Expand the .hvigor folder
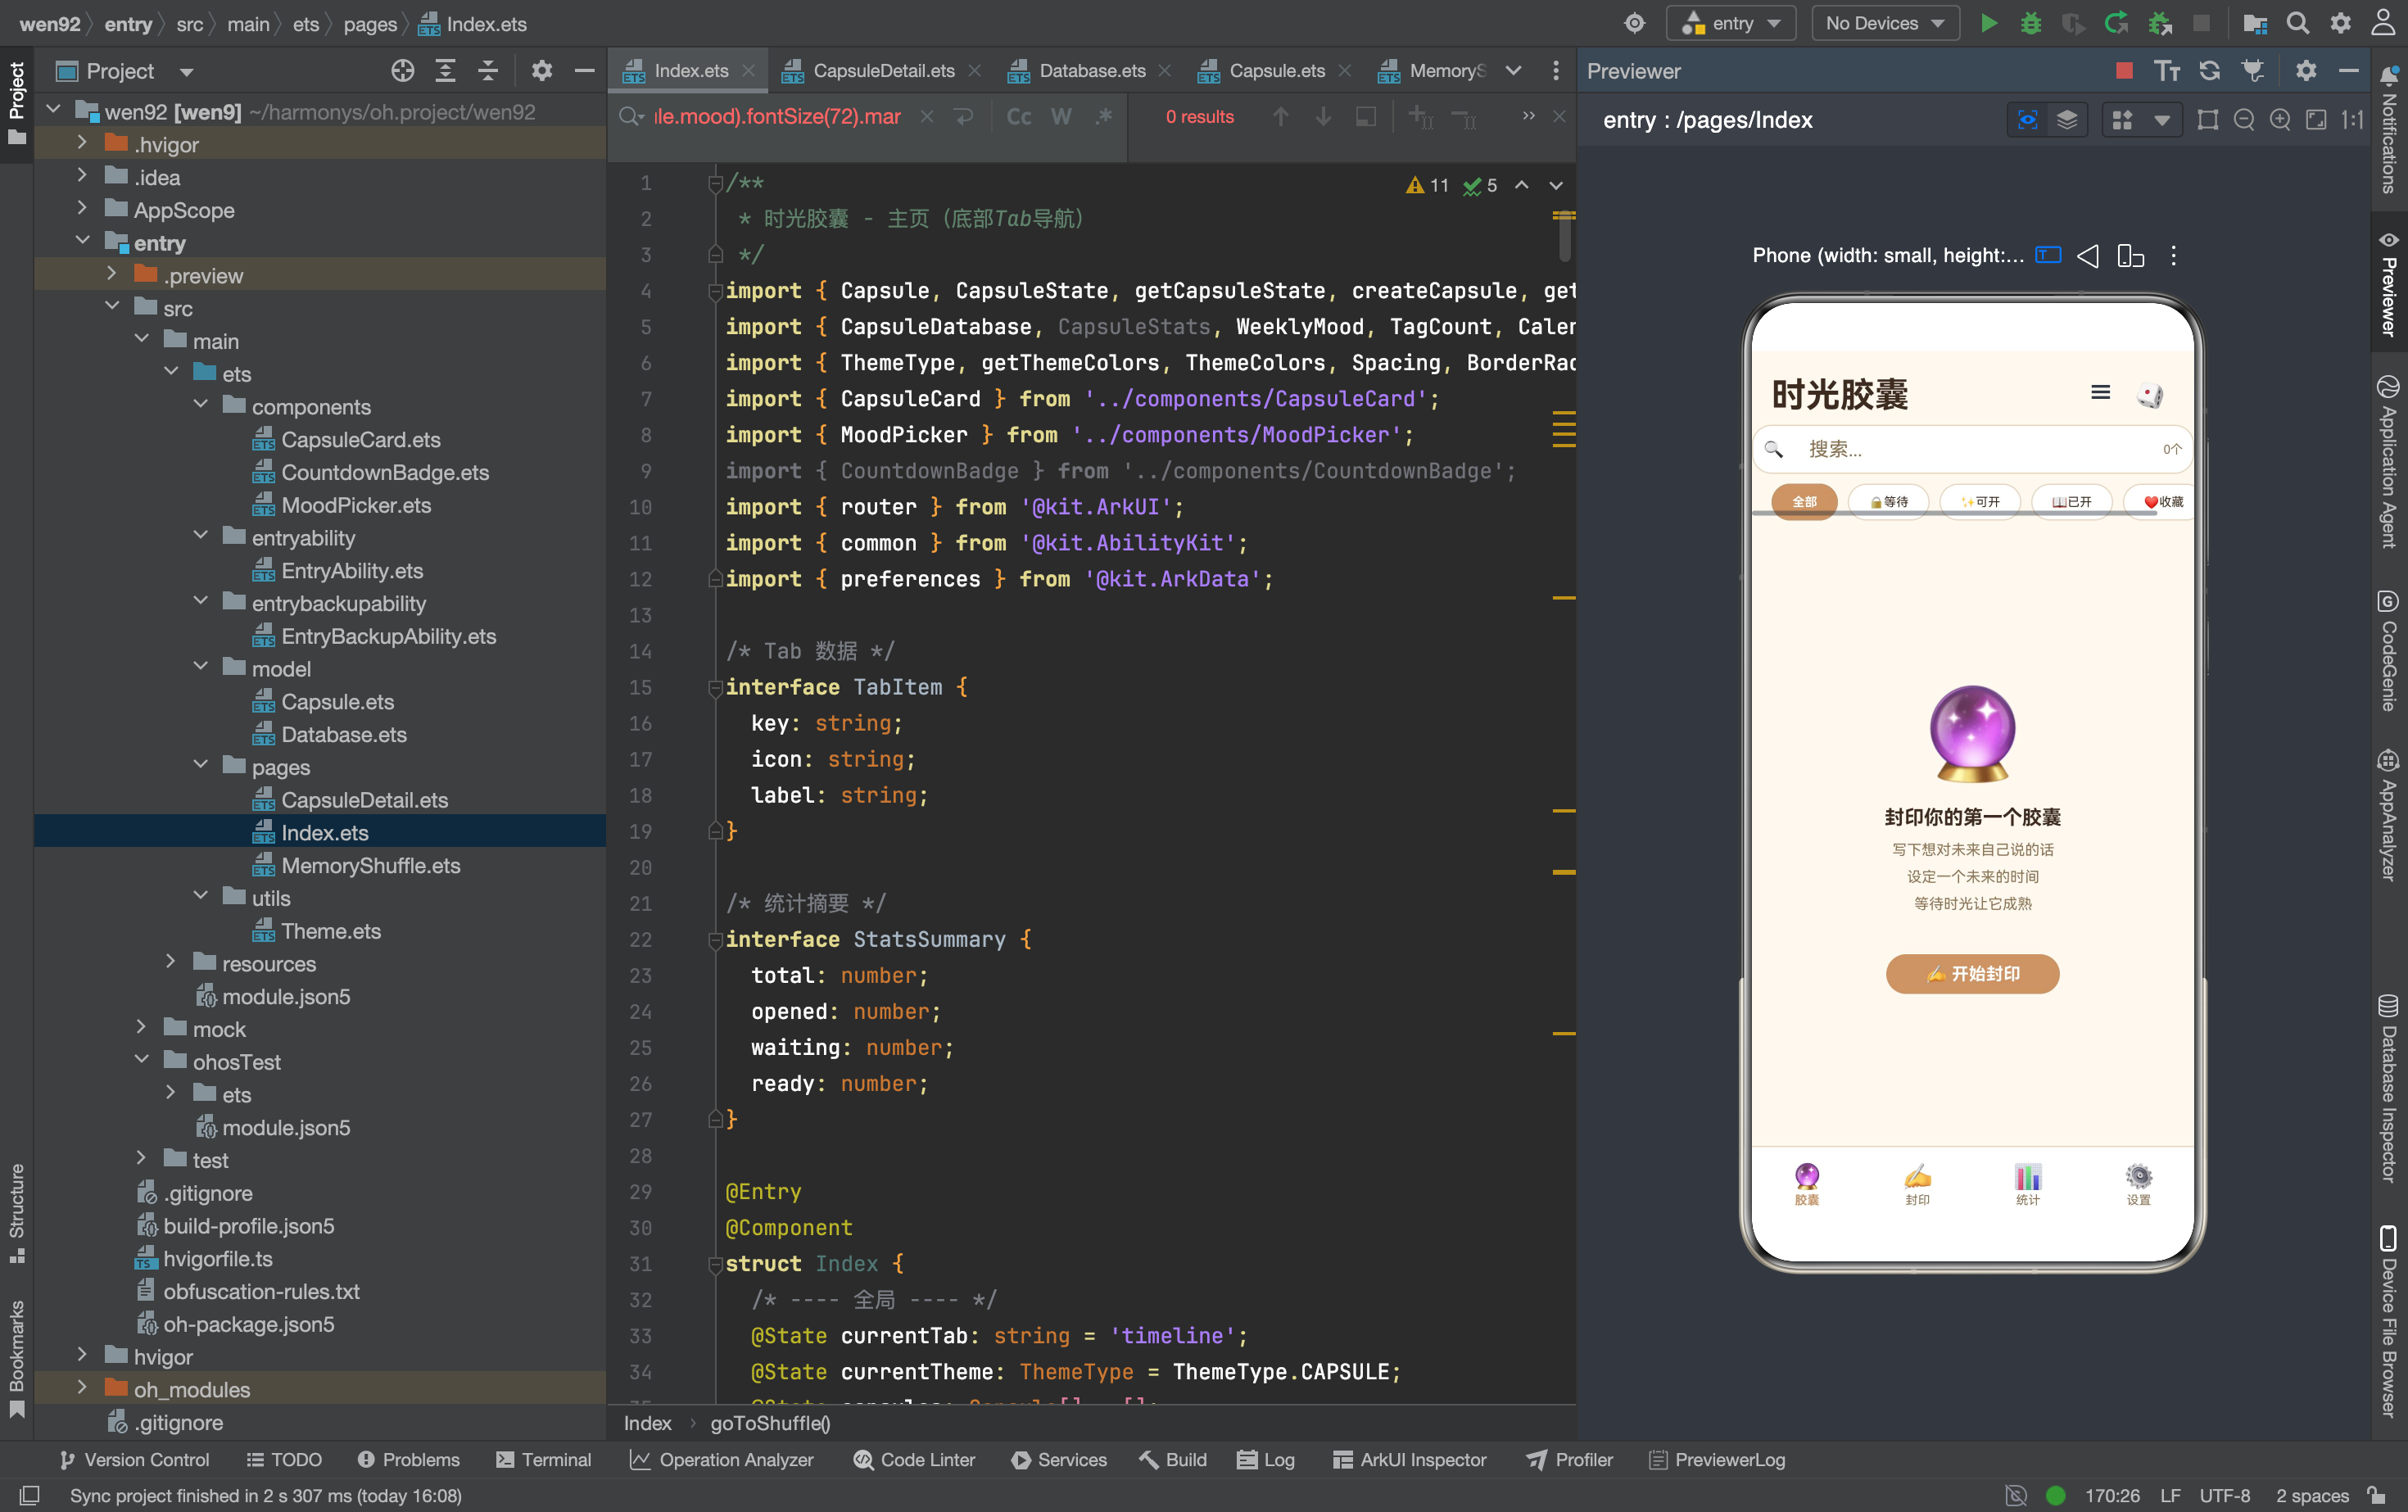Viewport: 2408px width, 1512px height. [82, 144]
